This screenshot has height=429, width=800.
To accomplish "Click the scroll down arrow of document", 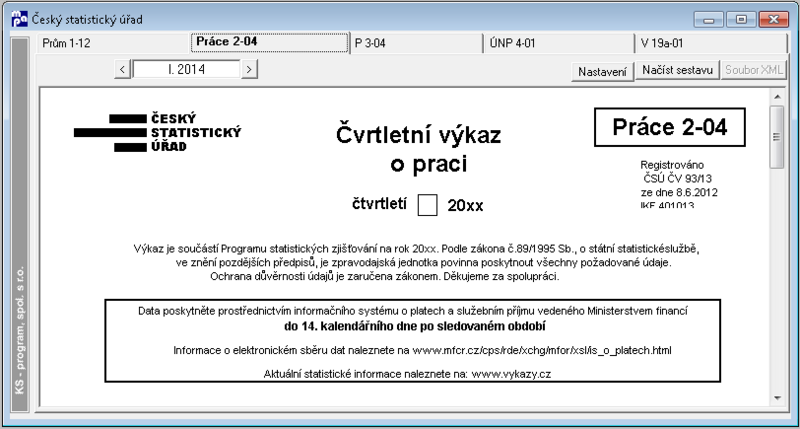I will [x=777, y=398].
